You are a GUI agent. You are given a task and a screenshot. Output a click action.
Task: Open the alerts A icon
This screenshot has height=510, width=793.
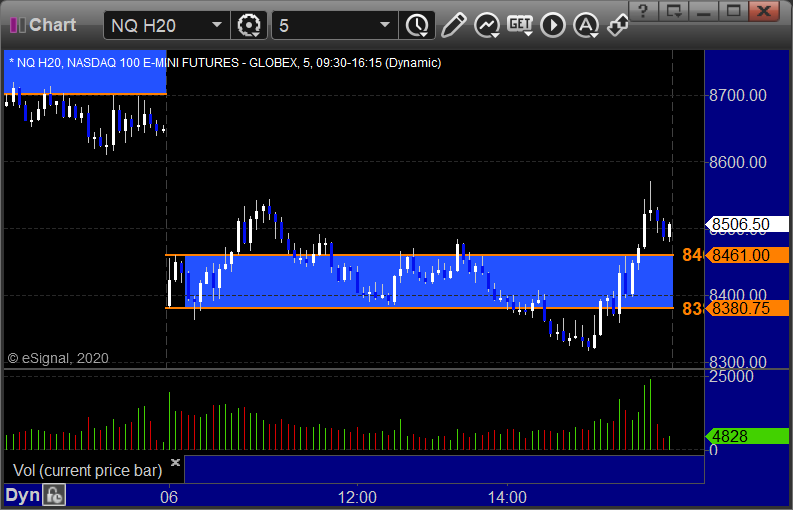tap(586, 25)
